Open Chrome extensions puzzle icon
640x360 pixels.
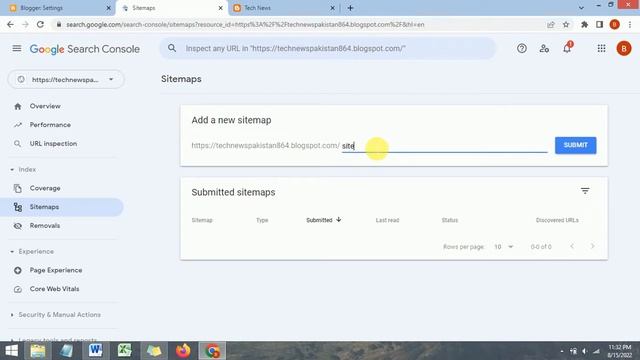click(x=584, y=24)
